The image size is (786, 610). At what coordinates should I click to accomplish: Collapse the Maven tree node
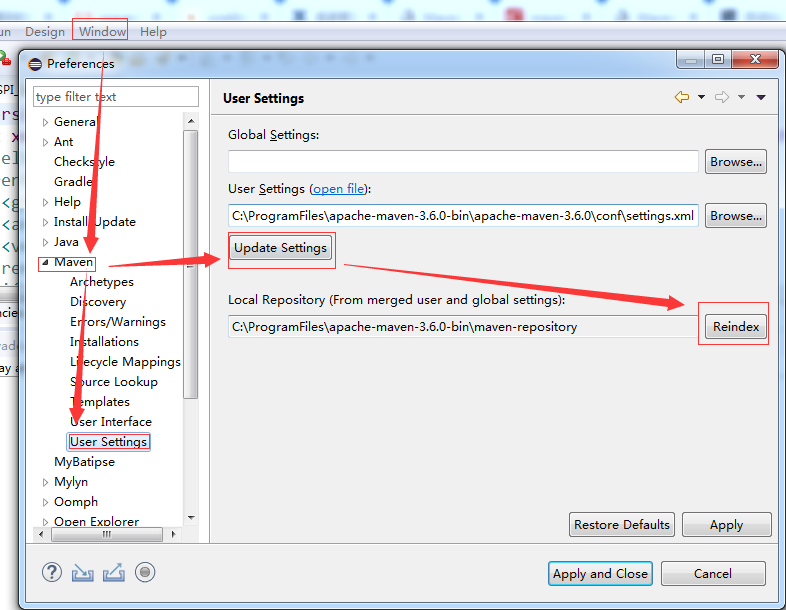click(x=45, y=263)
